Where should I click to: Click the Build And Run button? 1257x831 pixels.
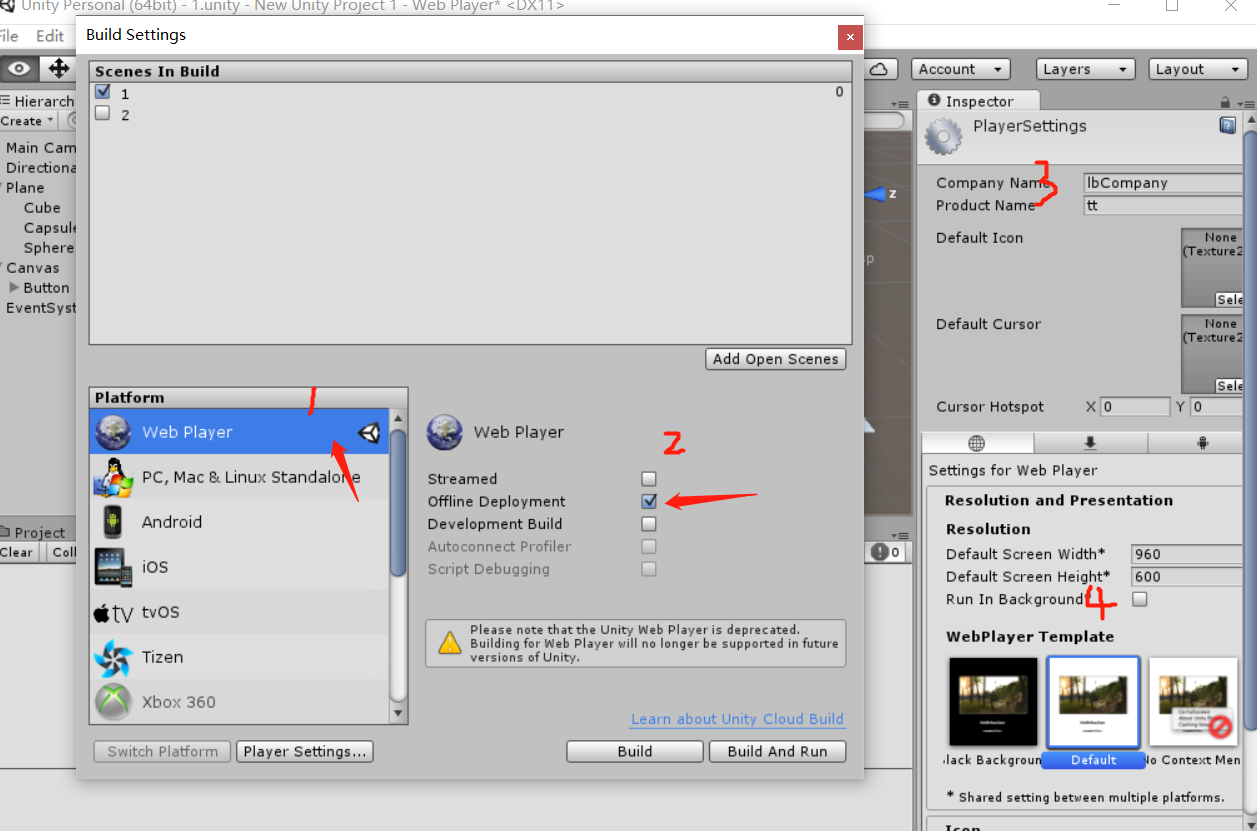pos(777,751)
